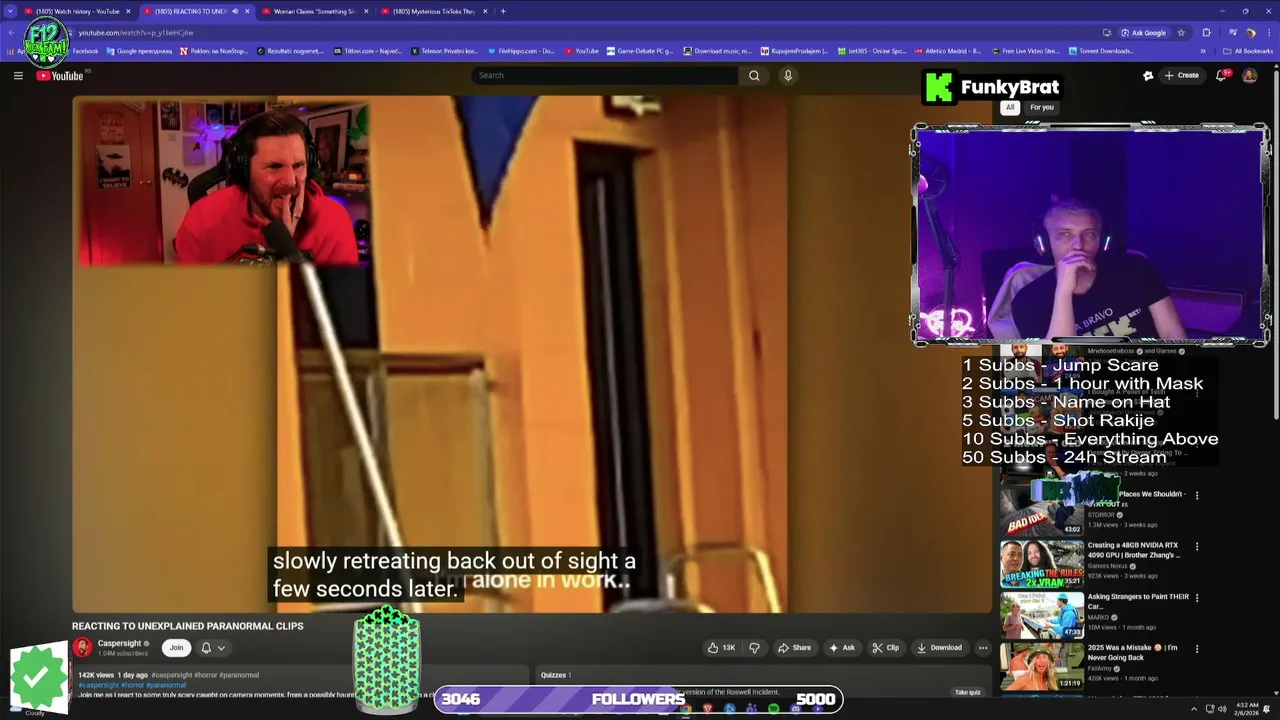This screenshot has height=720, width=1280.
Task: Click the Ask Google button in address bar
Action: pos(1144,32)
